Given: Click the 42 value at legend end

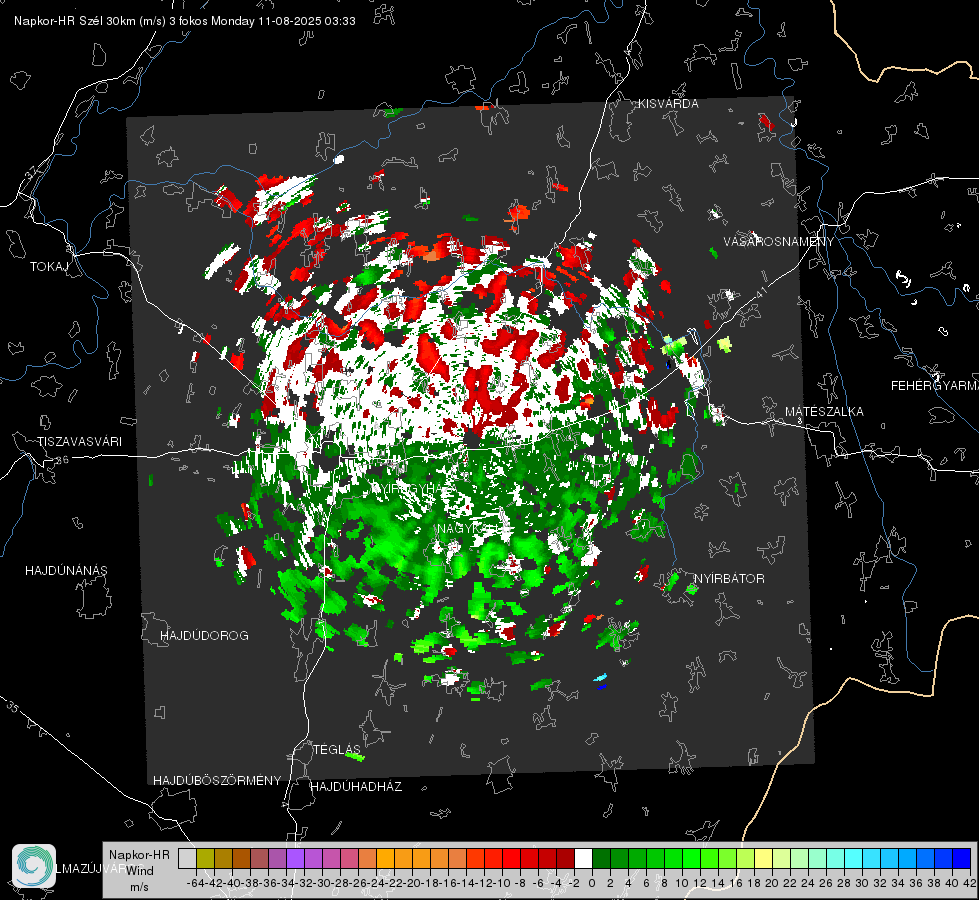Looking at the screenshot, I should coord(969,883).
